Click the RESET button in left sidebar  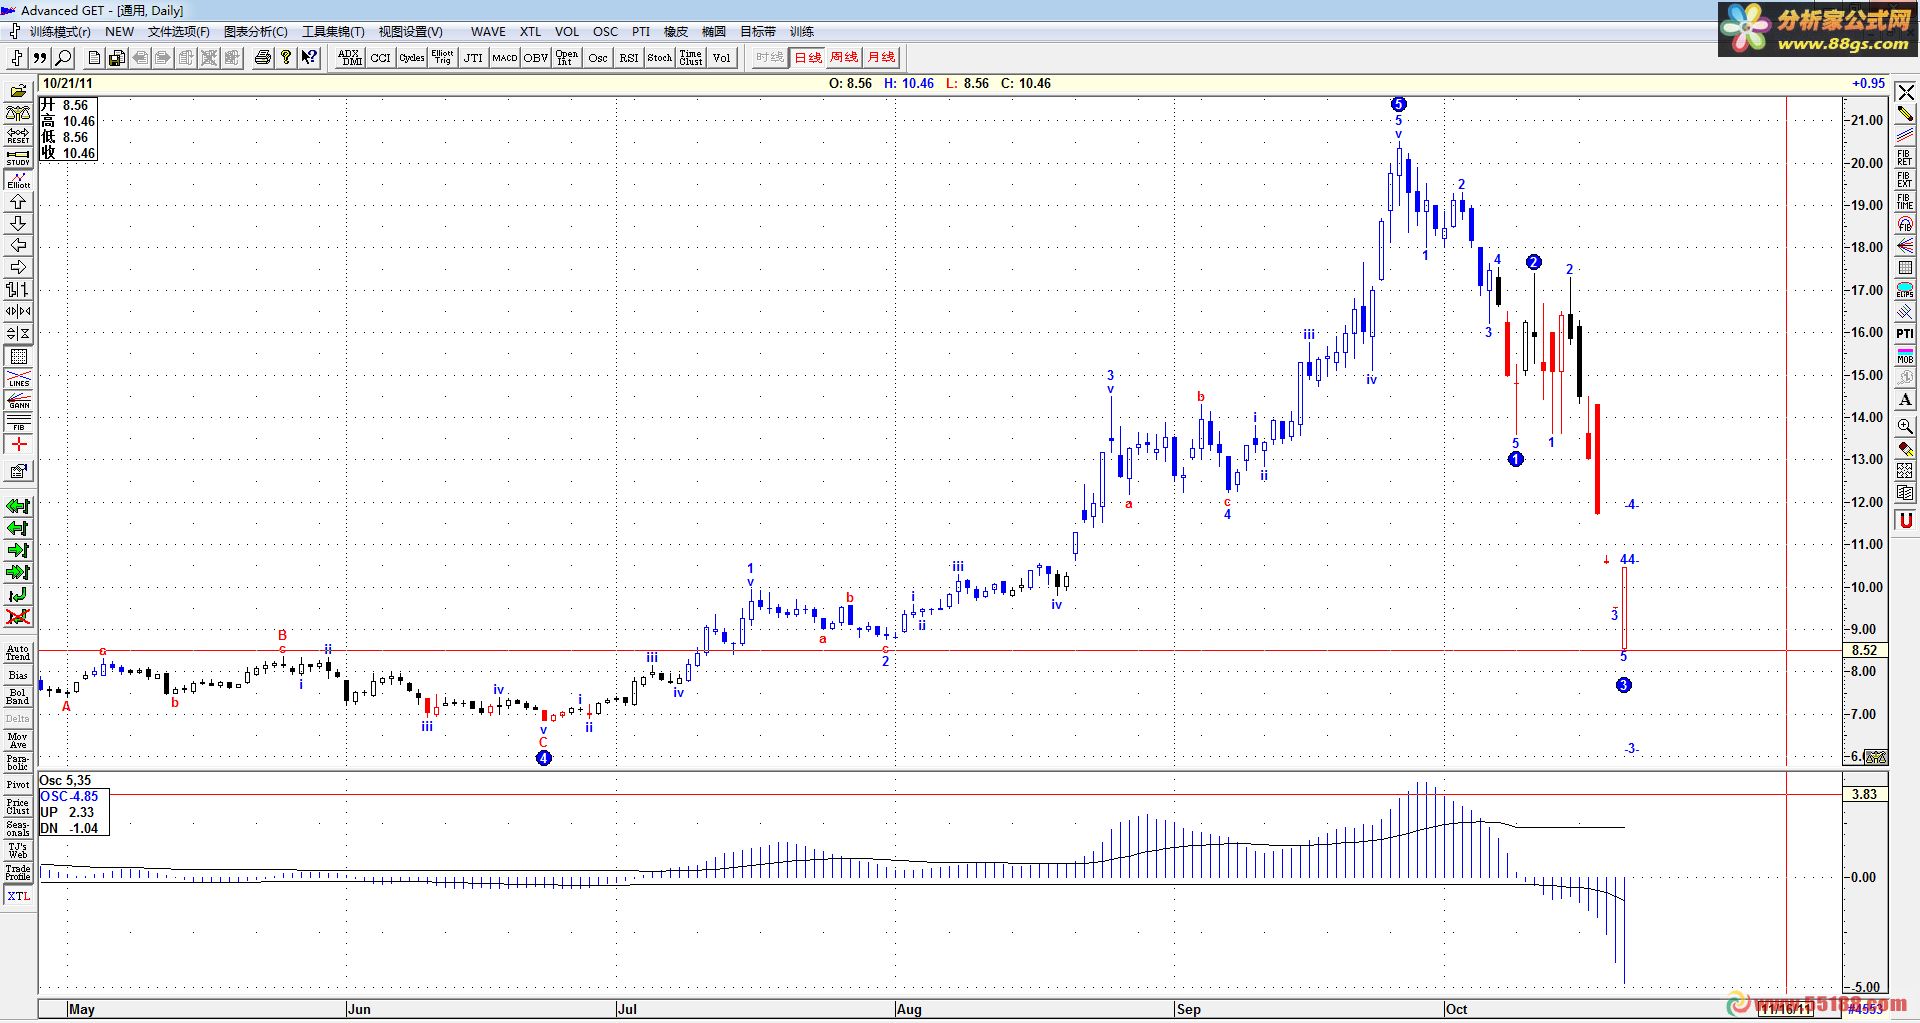(x=18, y=135)
